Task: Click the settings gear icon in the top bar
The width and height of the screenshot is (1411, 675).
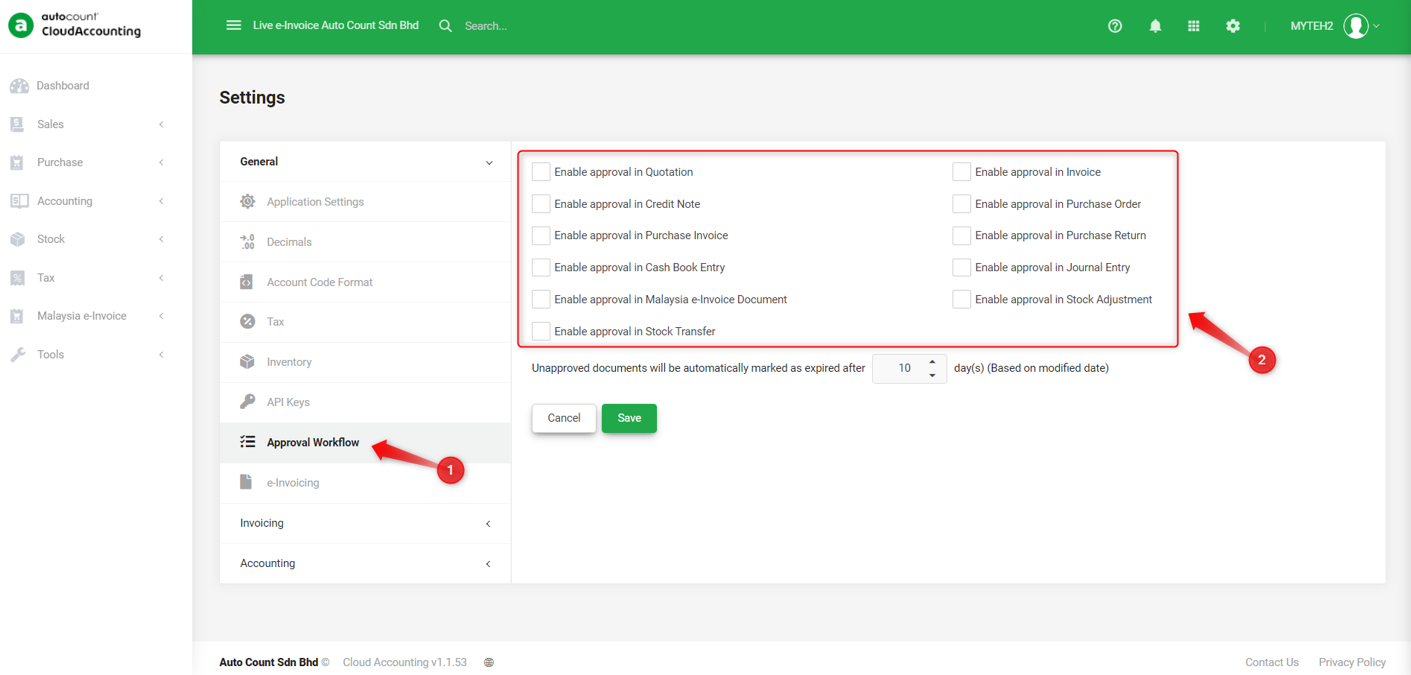Action: [x=1233, y=26]
